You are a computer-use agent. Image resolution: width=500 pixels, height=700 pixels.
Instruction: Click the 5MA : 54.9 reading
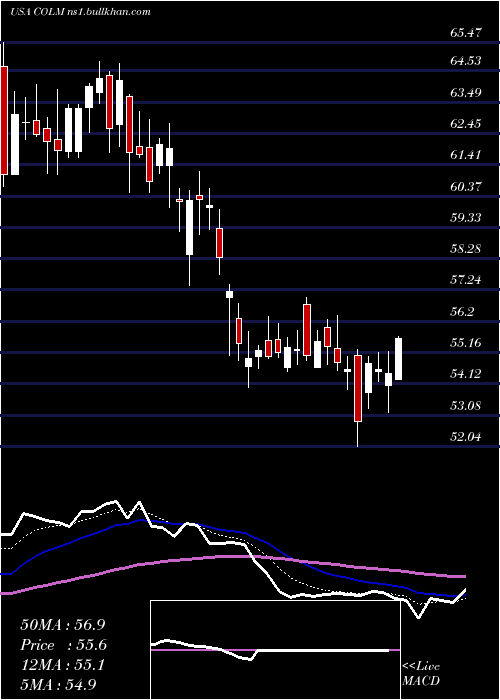tap(59, 685)
